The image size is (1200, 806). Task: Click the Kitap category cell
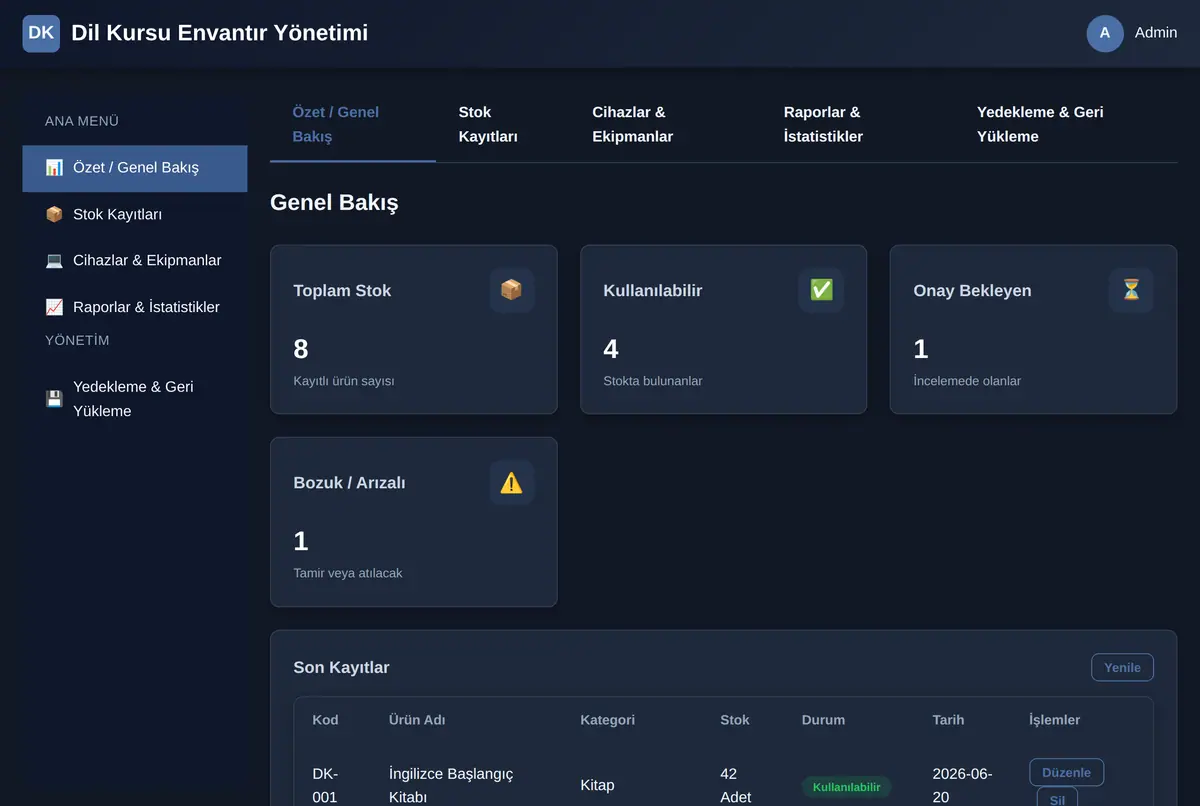[x=597, y=785]
